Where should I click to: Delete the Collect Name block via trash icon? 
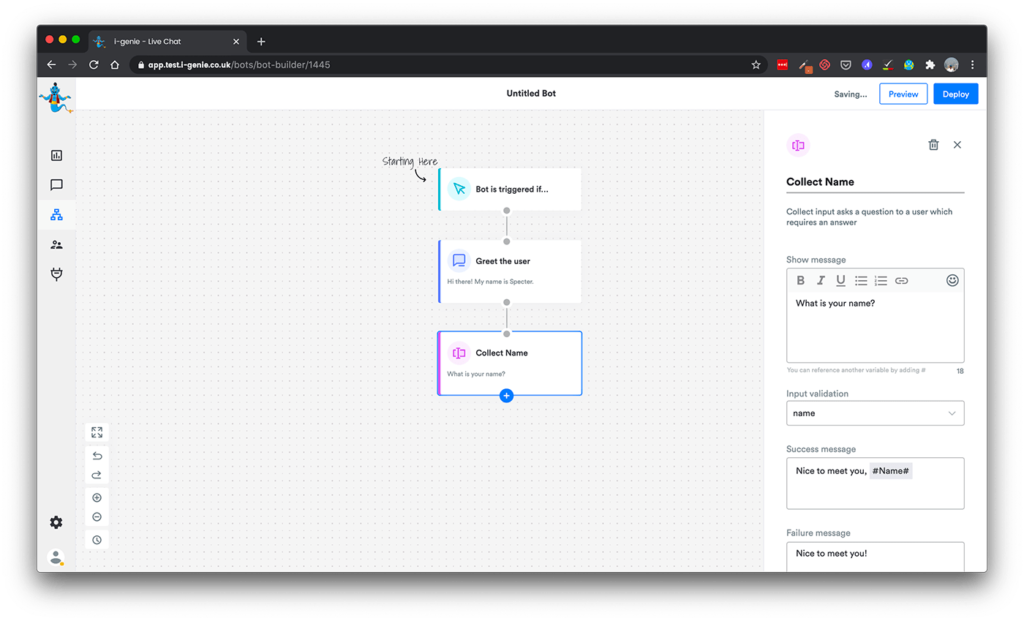click(x=933, y=145)
